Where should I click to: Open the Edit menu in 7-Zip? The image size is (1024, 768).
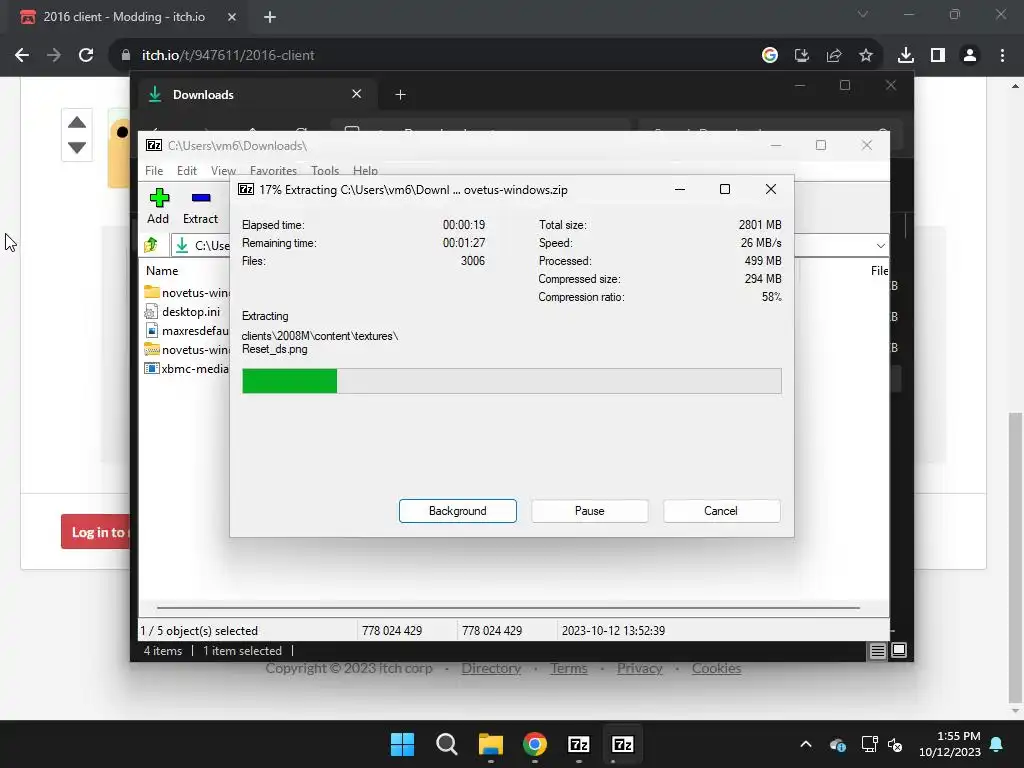(x=187, y=170)
